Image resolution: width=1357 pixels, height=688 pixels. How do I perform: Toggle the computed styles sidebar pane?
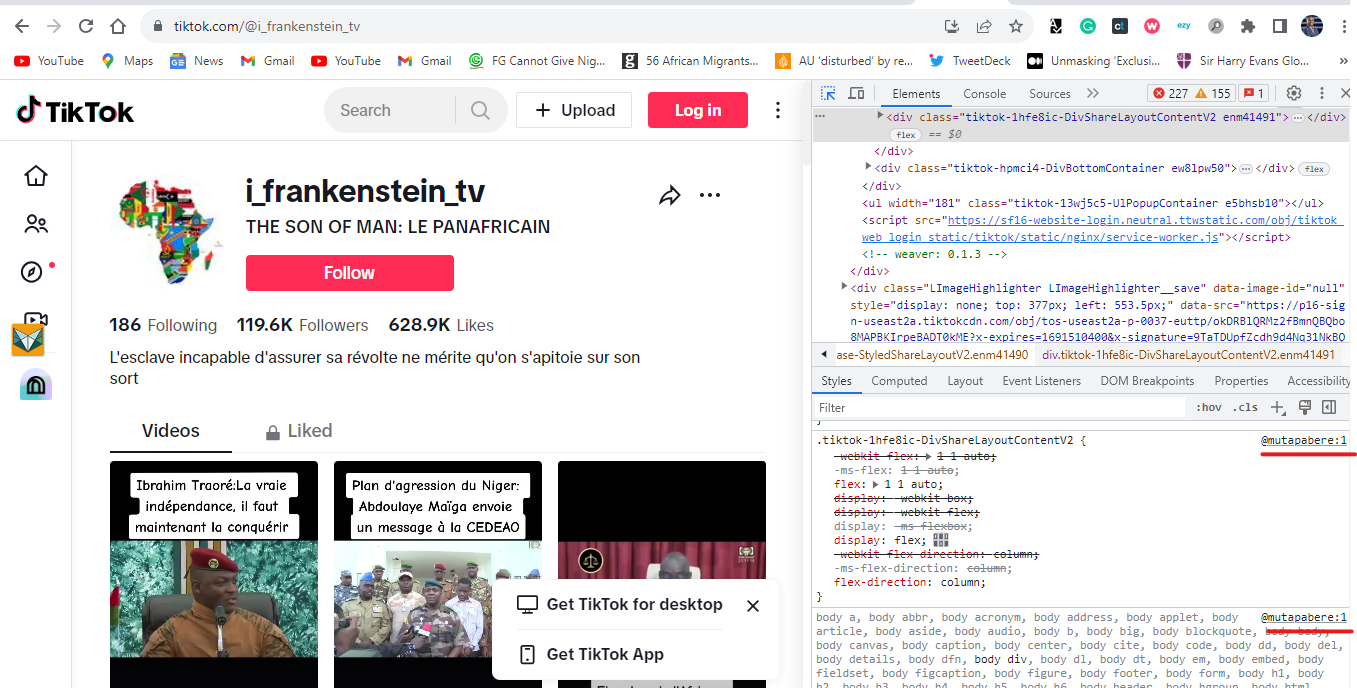(1329, 407)
